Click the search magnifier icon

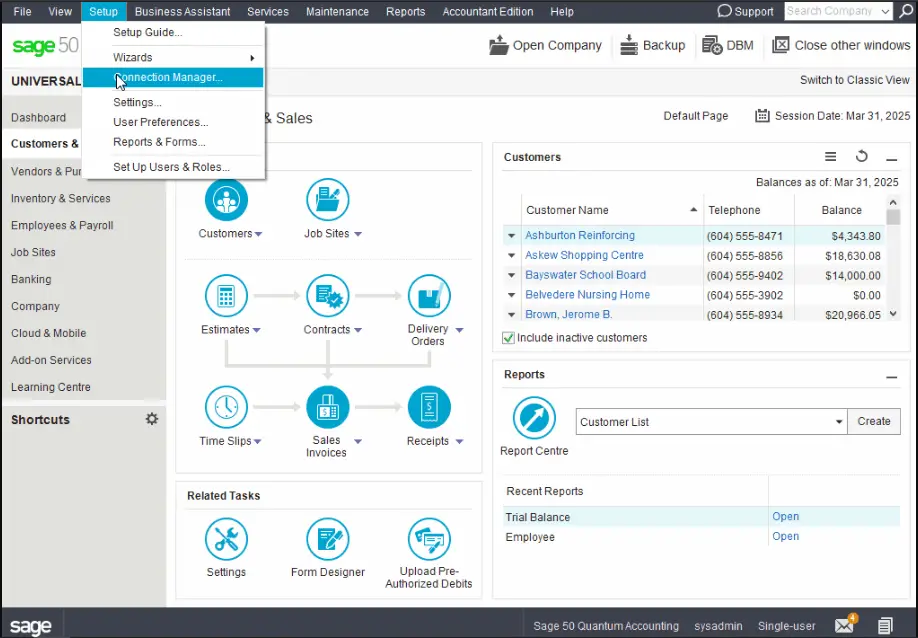(906, 11)
